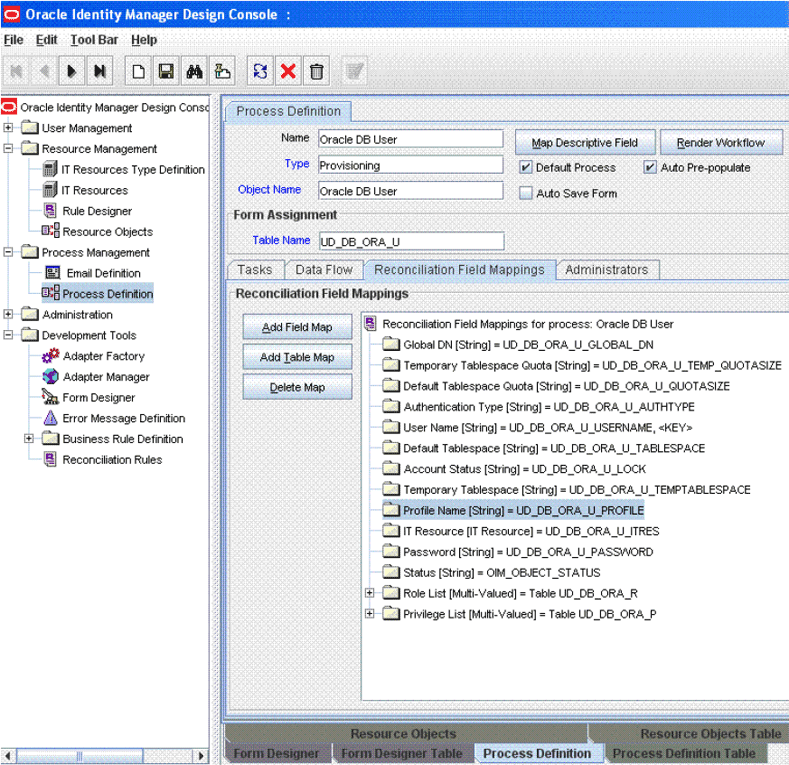Click the trash can toolbar icon
This screenshot has height=765, width=789.
[x=317, y=71]
